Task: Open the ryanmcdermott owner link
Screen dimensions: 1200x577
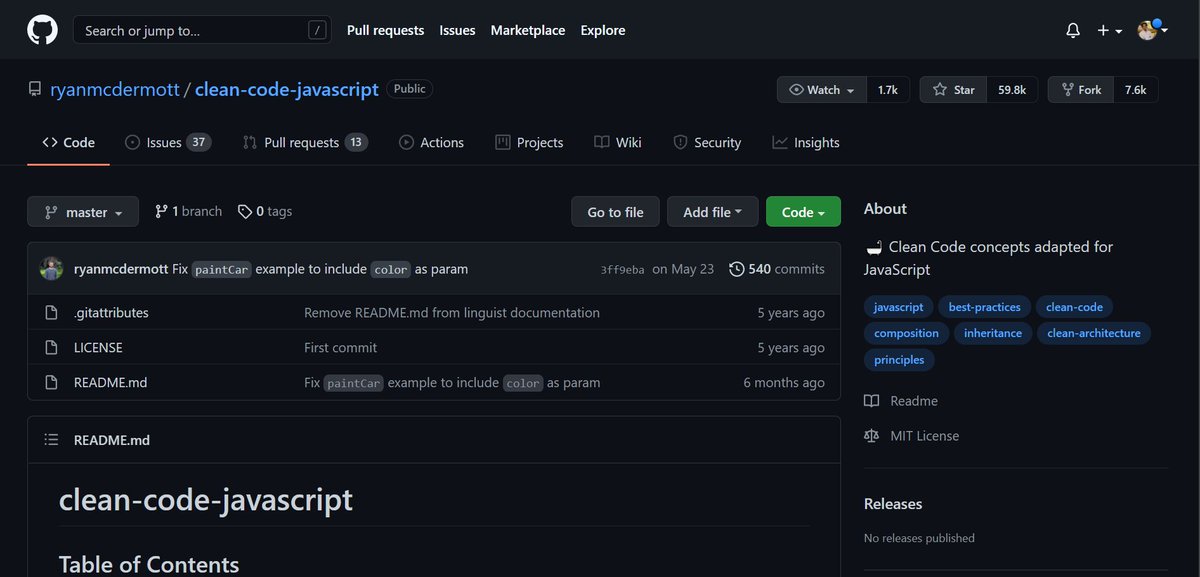Action: click(x=114, y=89)
